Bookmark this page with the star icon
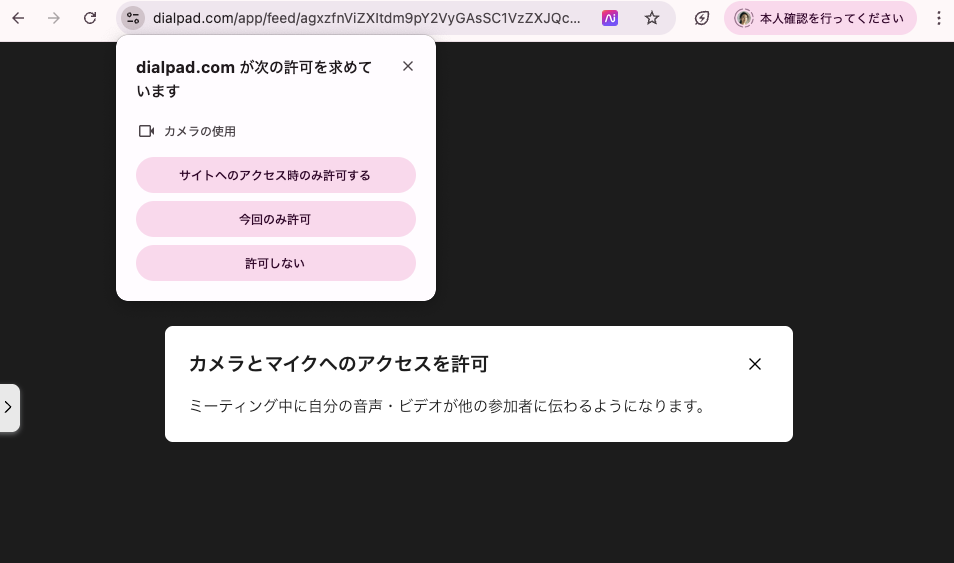Image resolution: width=954 pixels, height=563 pixels. [652, 18]
